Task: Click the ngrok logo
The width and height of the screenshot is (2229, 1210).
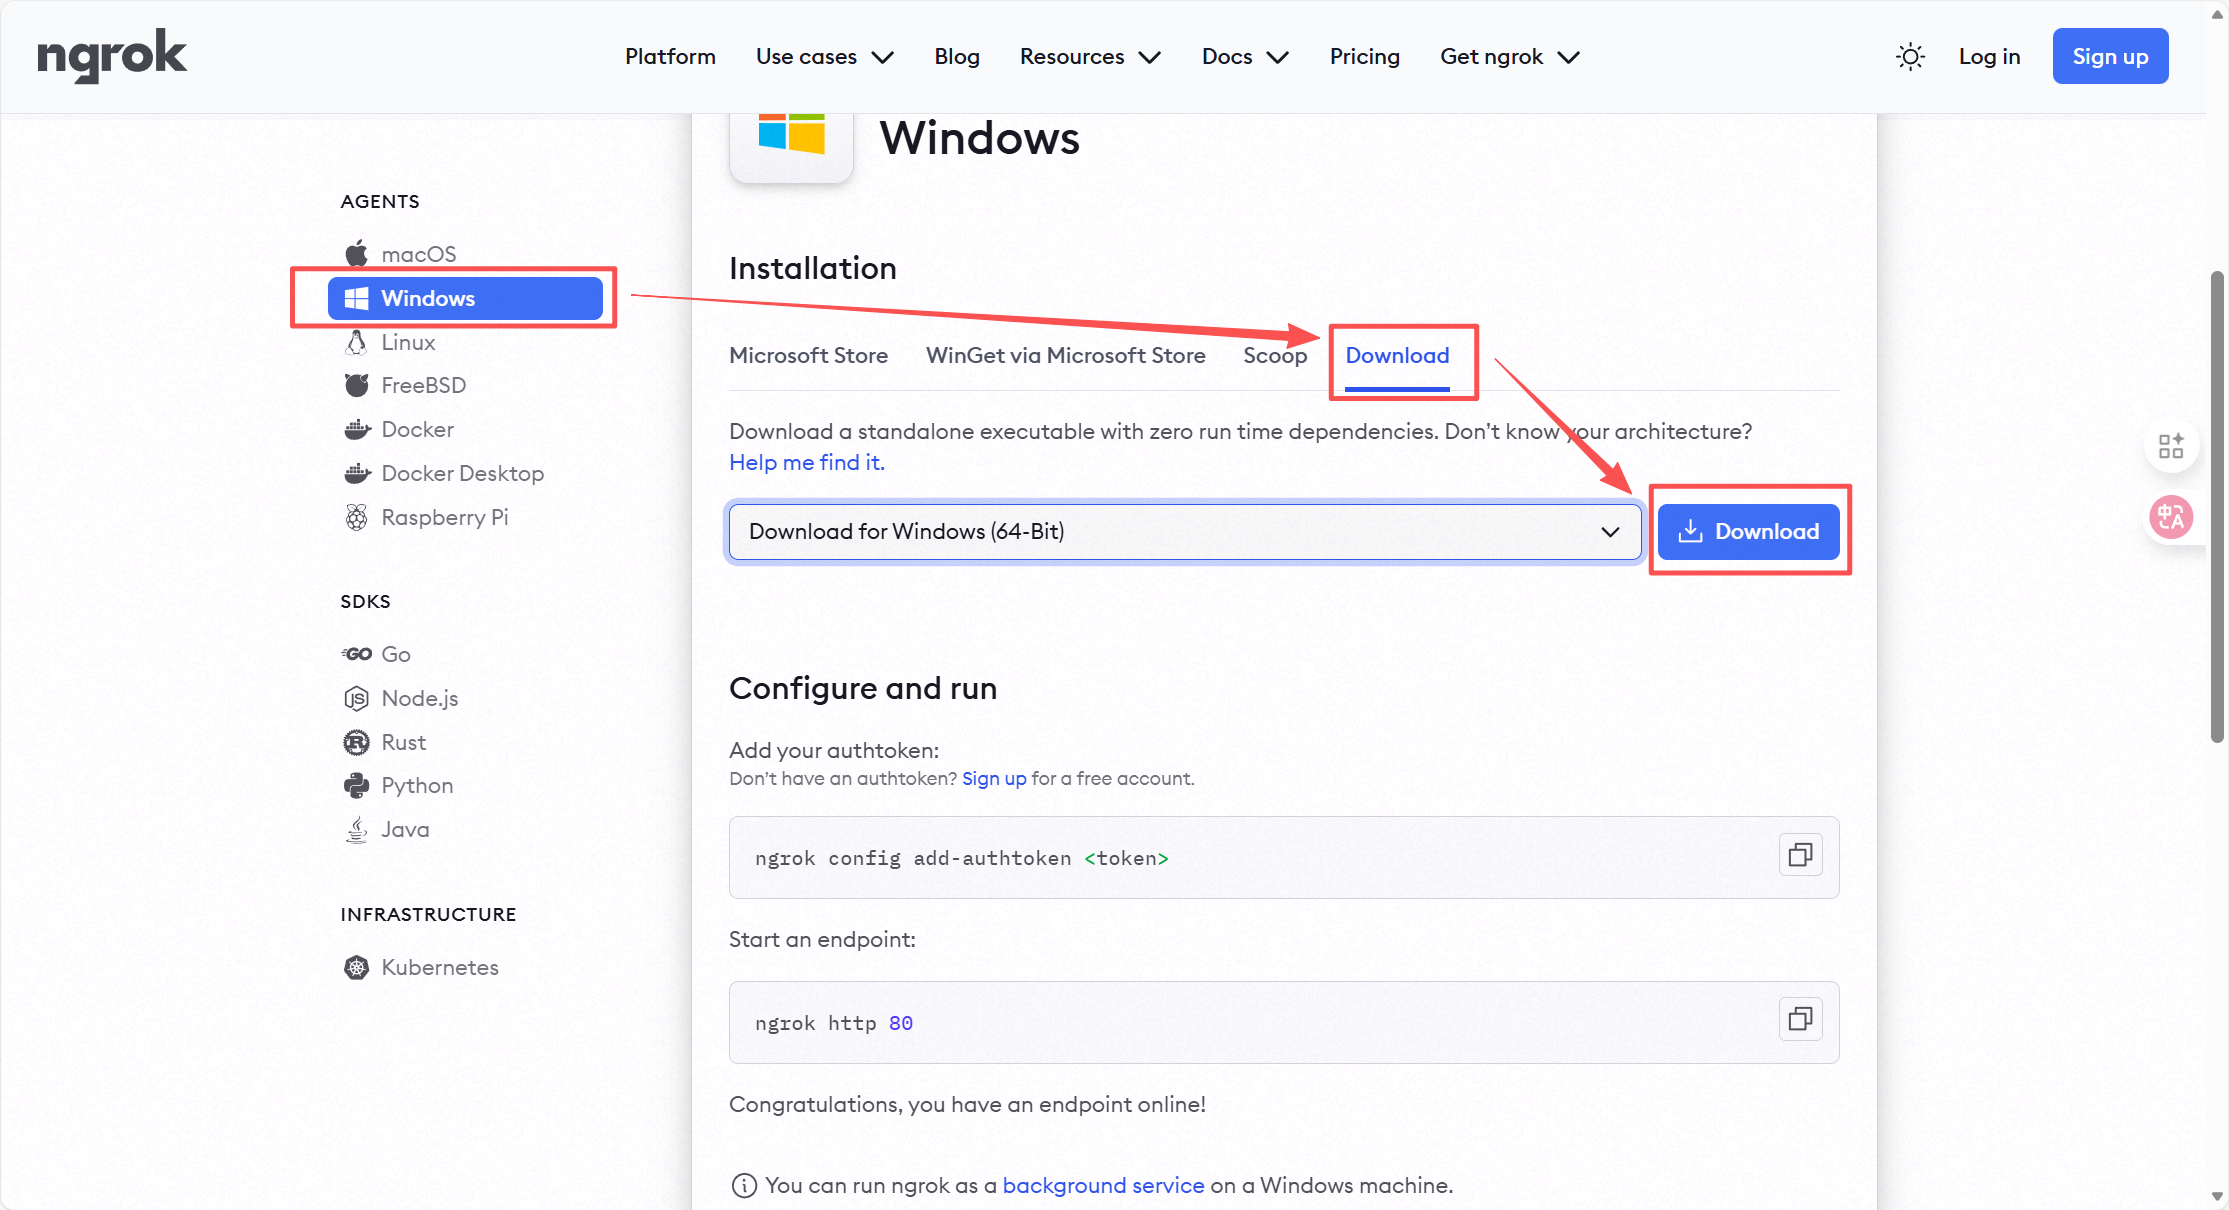Action: pos(112,56)
